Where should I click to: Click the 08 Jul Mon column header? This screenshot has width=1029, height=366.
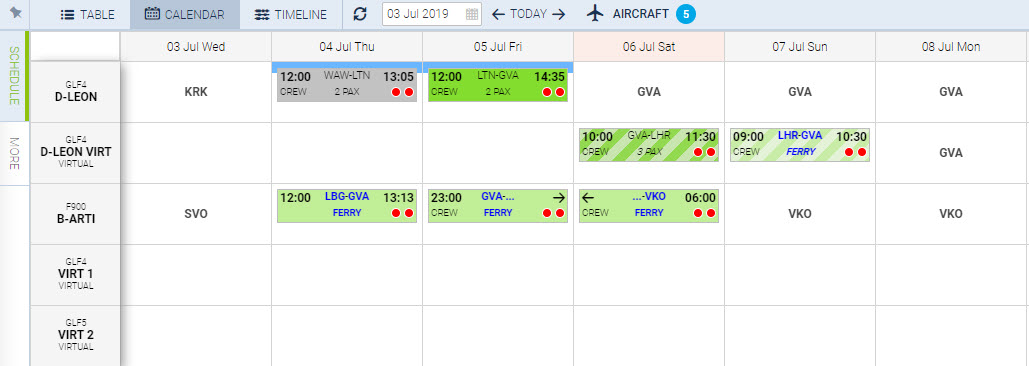tap(951, 47)
